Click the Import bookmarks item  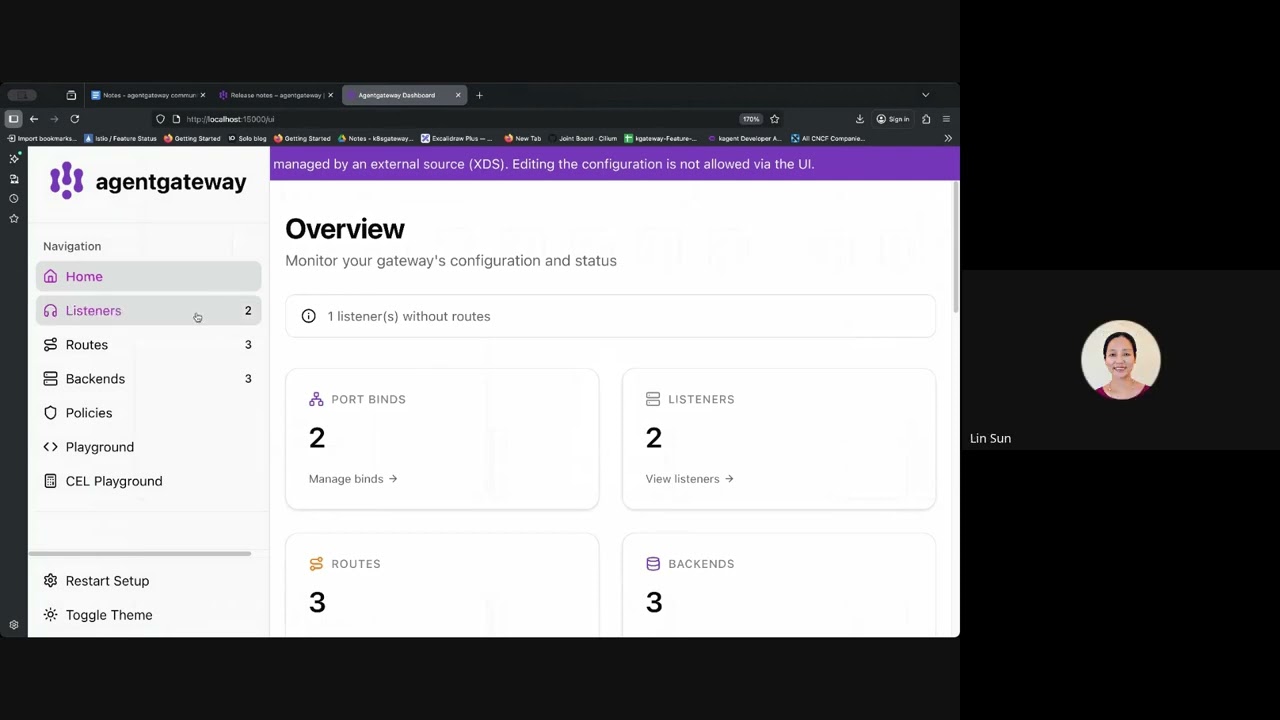click(41, 138)
